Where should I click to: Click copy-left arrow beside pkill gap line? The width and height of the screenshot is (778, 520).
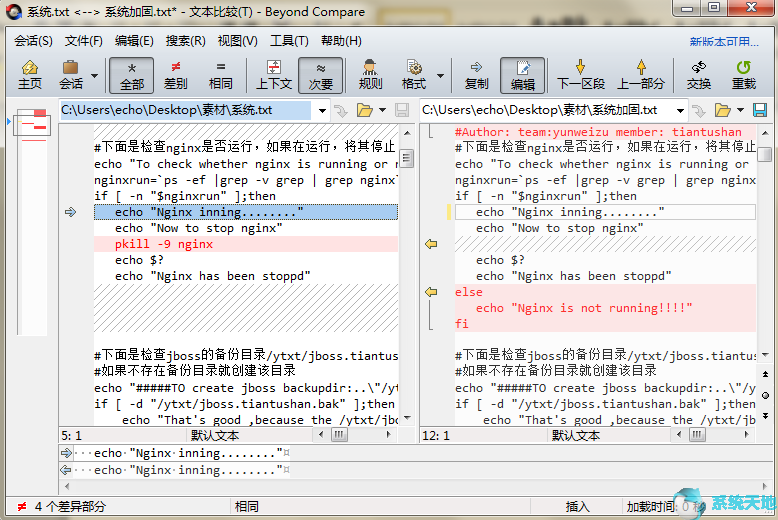(x=431, y=244)
